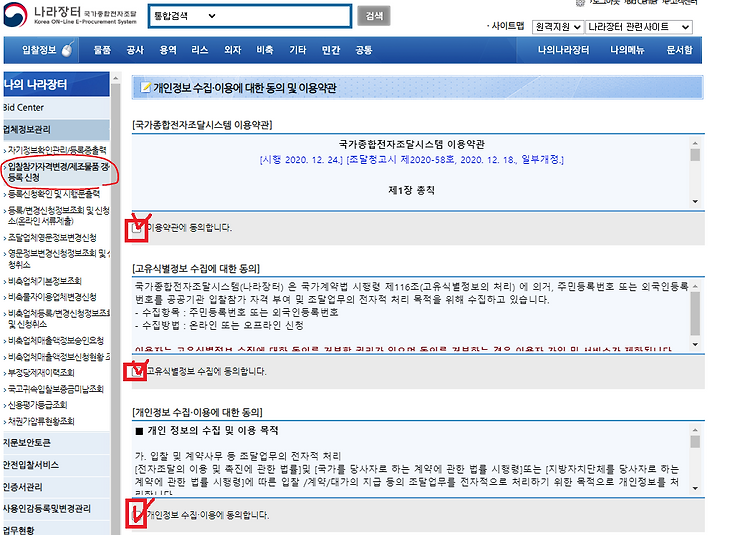Screen dimensions: 750x535
Task: Select the 입찰정보 menu
Action: click(x=39, y=50)
